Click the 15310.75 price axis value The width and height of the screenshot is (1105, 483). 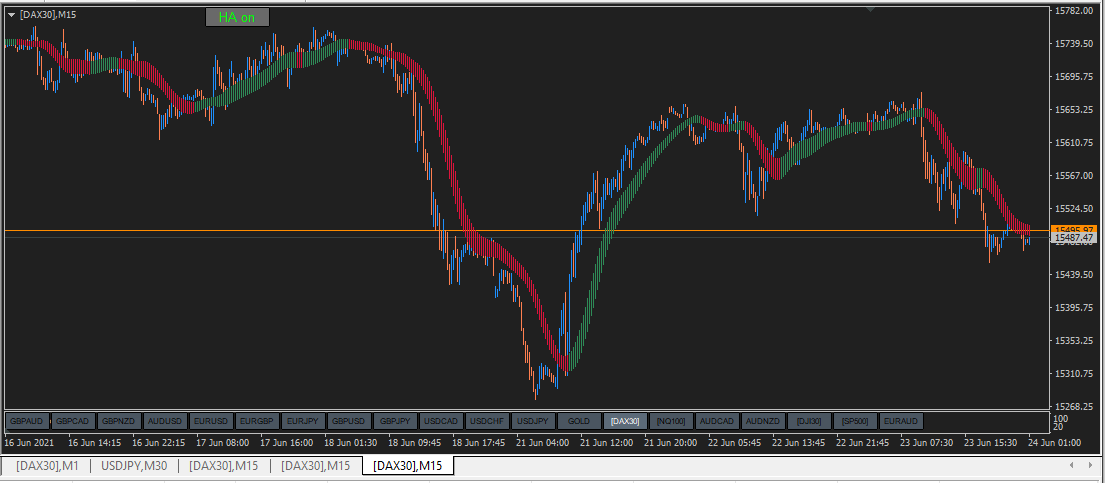1075,374
